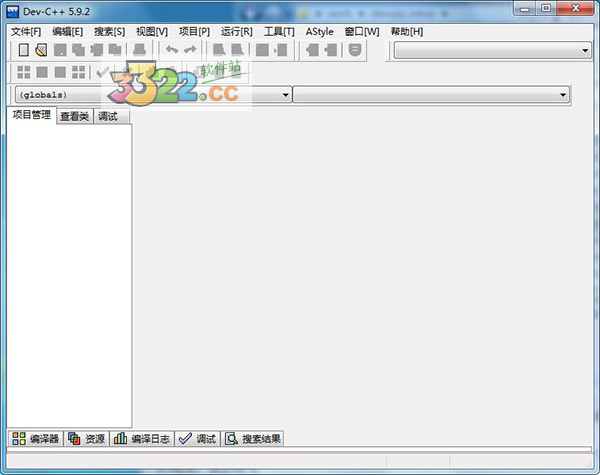Click the Add to project toolbar icon
The height and width of the screenshot is (475, 600).
point(312,50)
